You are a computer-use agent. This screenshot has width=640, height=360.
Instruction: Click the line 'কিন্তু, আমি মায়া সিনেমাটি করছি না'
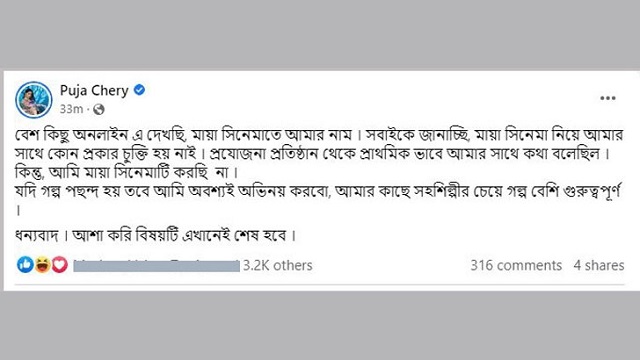pos(126,172)
